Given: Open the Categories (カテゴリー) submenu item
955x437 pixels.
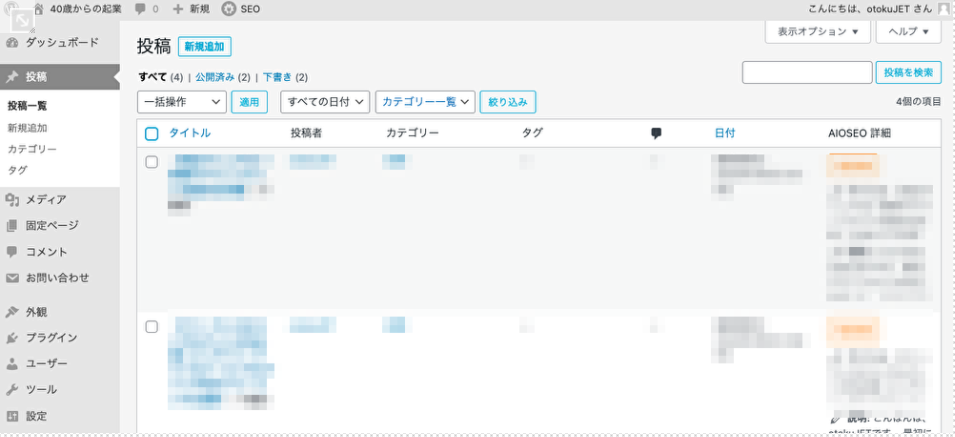Looking at the screenshot, I should click(x=32, y=149).
